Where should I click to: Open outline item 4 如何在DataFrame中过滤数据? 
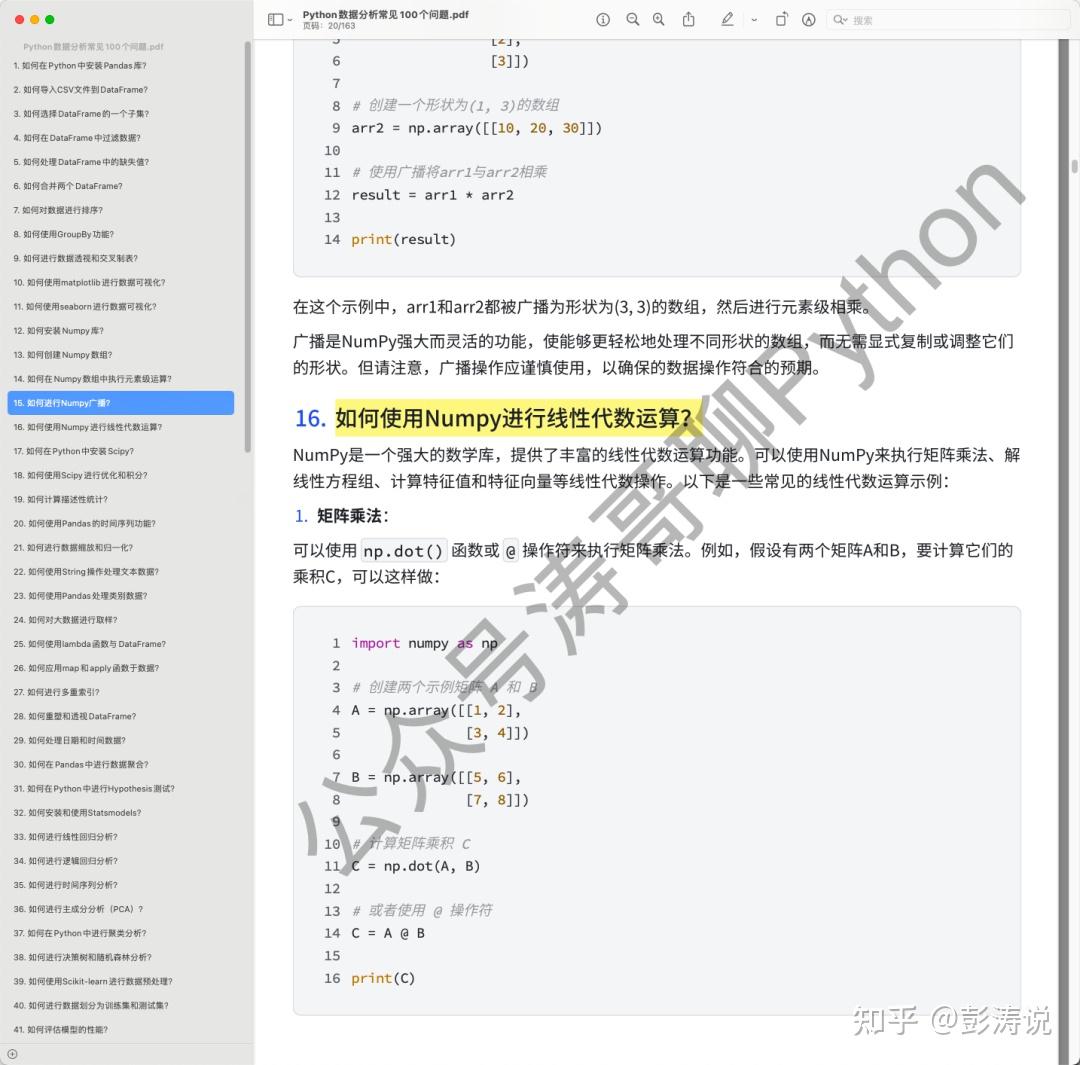(x=77, y=138)
